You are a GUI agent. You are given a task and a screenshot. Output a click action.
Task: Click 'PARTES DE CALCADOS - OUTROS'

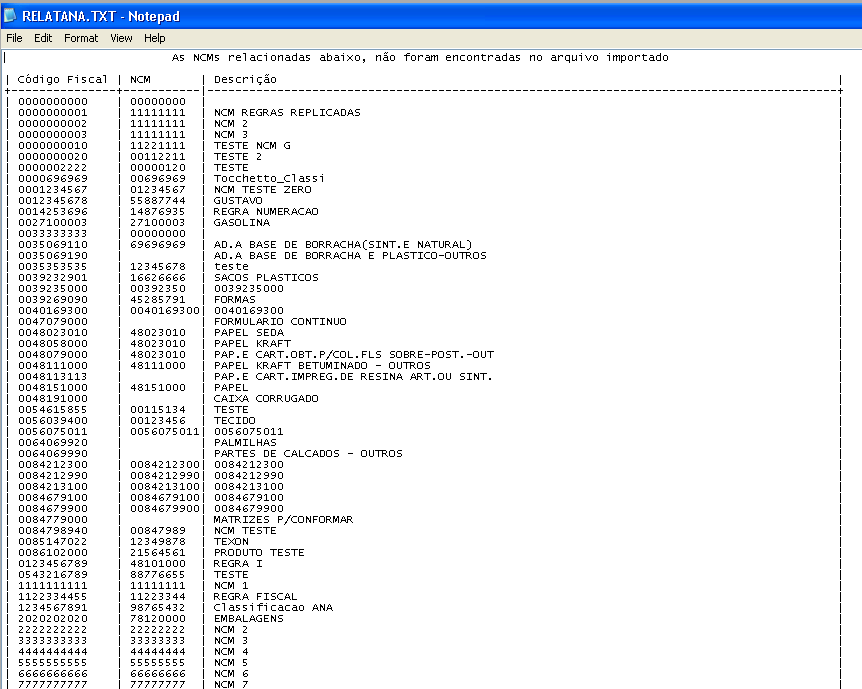point(308,453)
